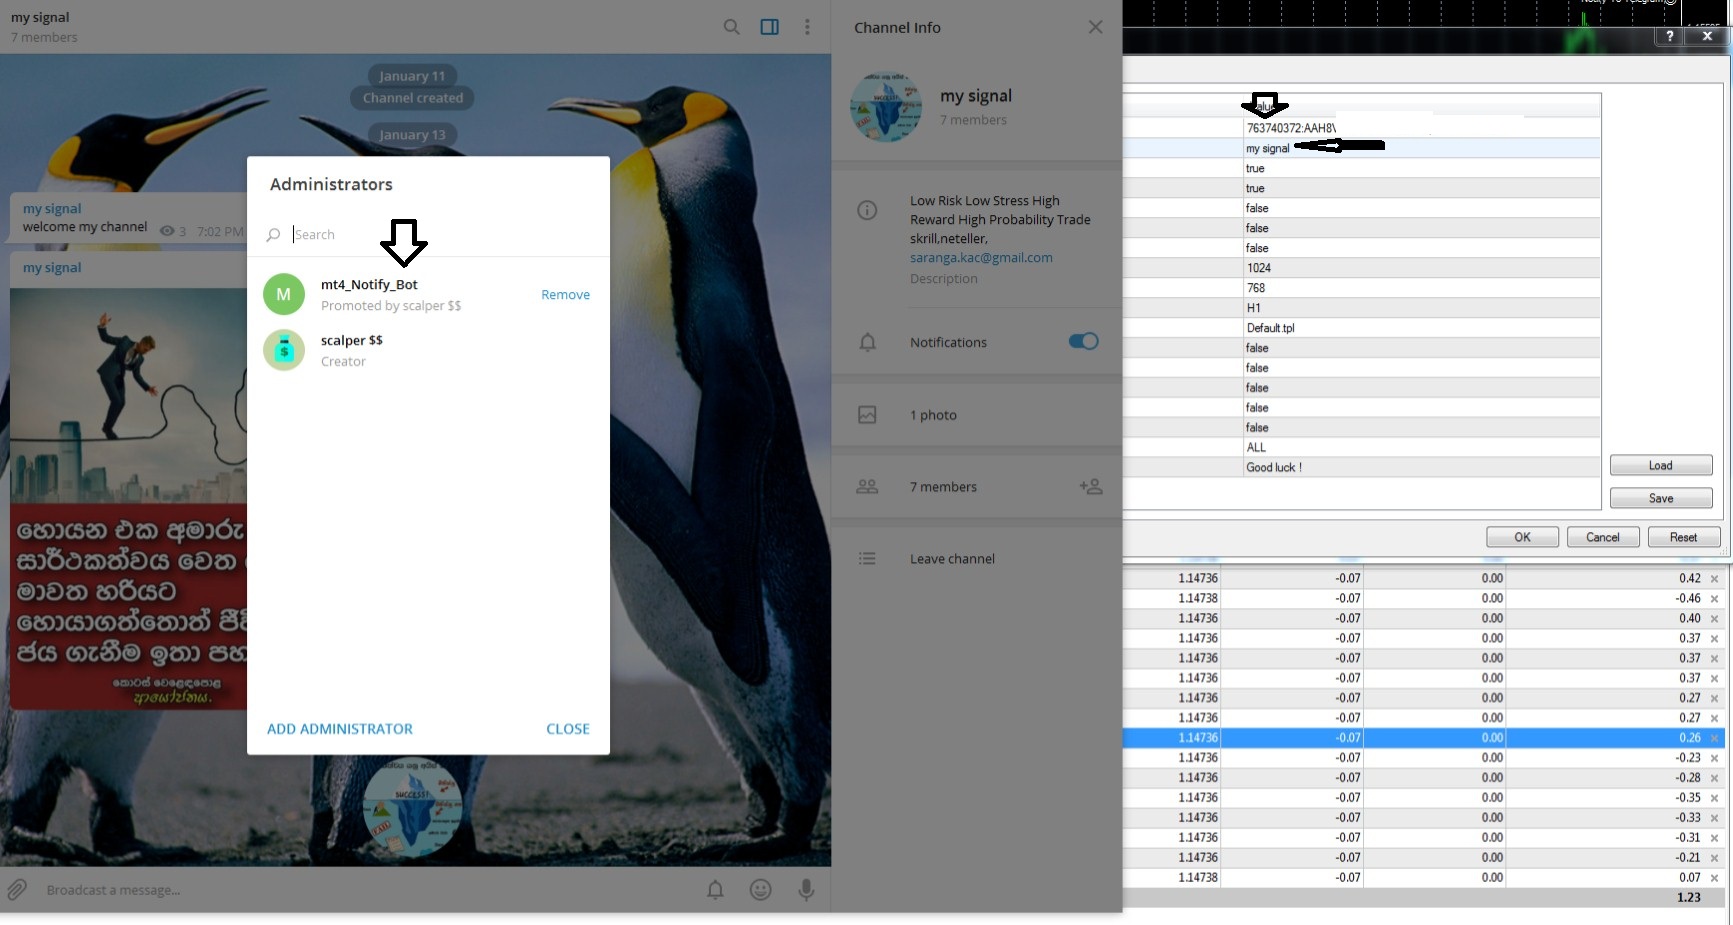
Task: Toggle the Notifications switch off
Action: [1083, 341]
